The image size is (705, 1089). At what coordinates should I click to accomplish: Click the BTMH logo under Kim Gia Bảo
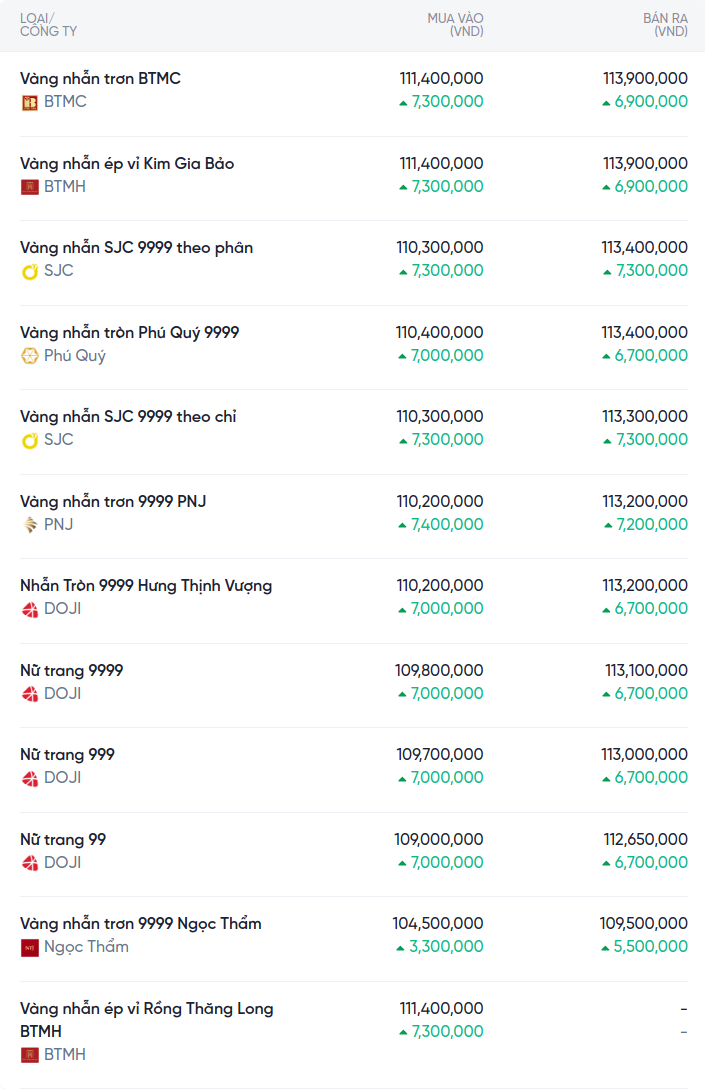30,187
